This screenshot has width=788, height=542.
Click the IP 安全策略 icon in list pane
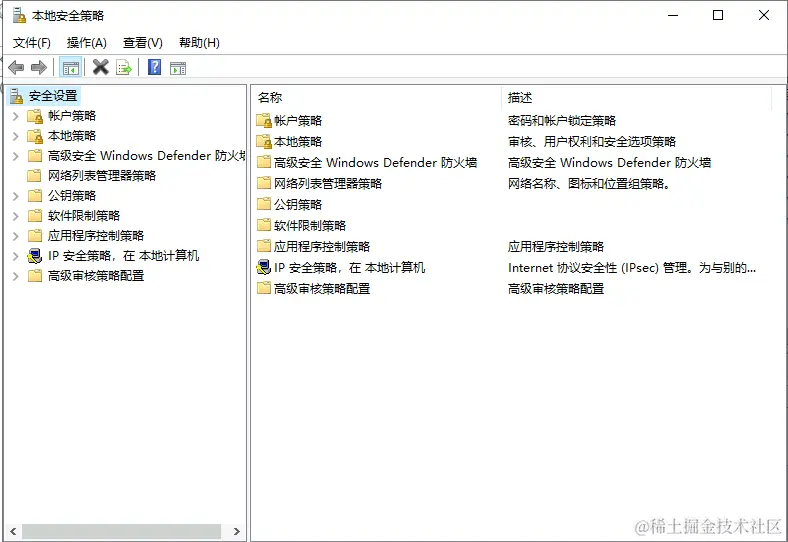(x=264, y=267)
